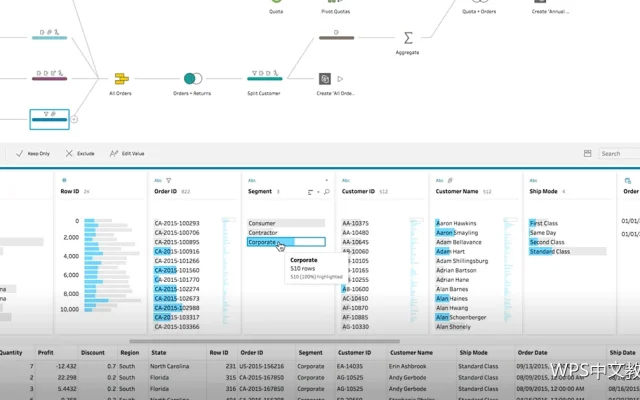Select the Split Customer clean step
640x400 pixels.
point(264,78)
